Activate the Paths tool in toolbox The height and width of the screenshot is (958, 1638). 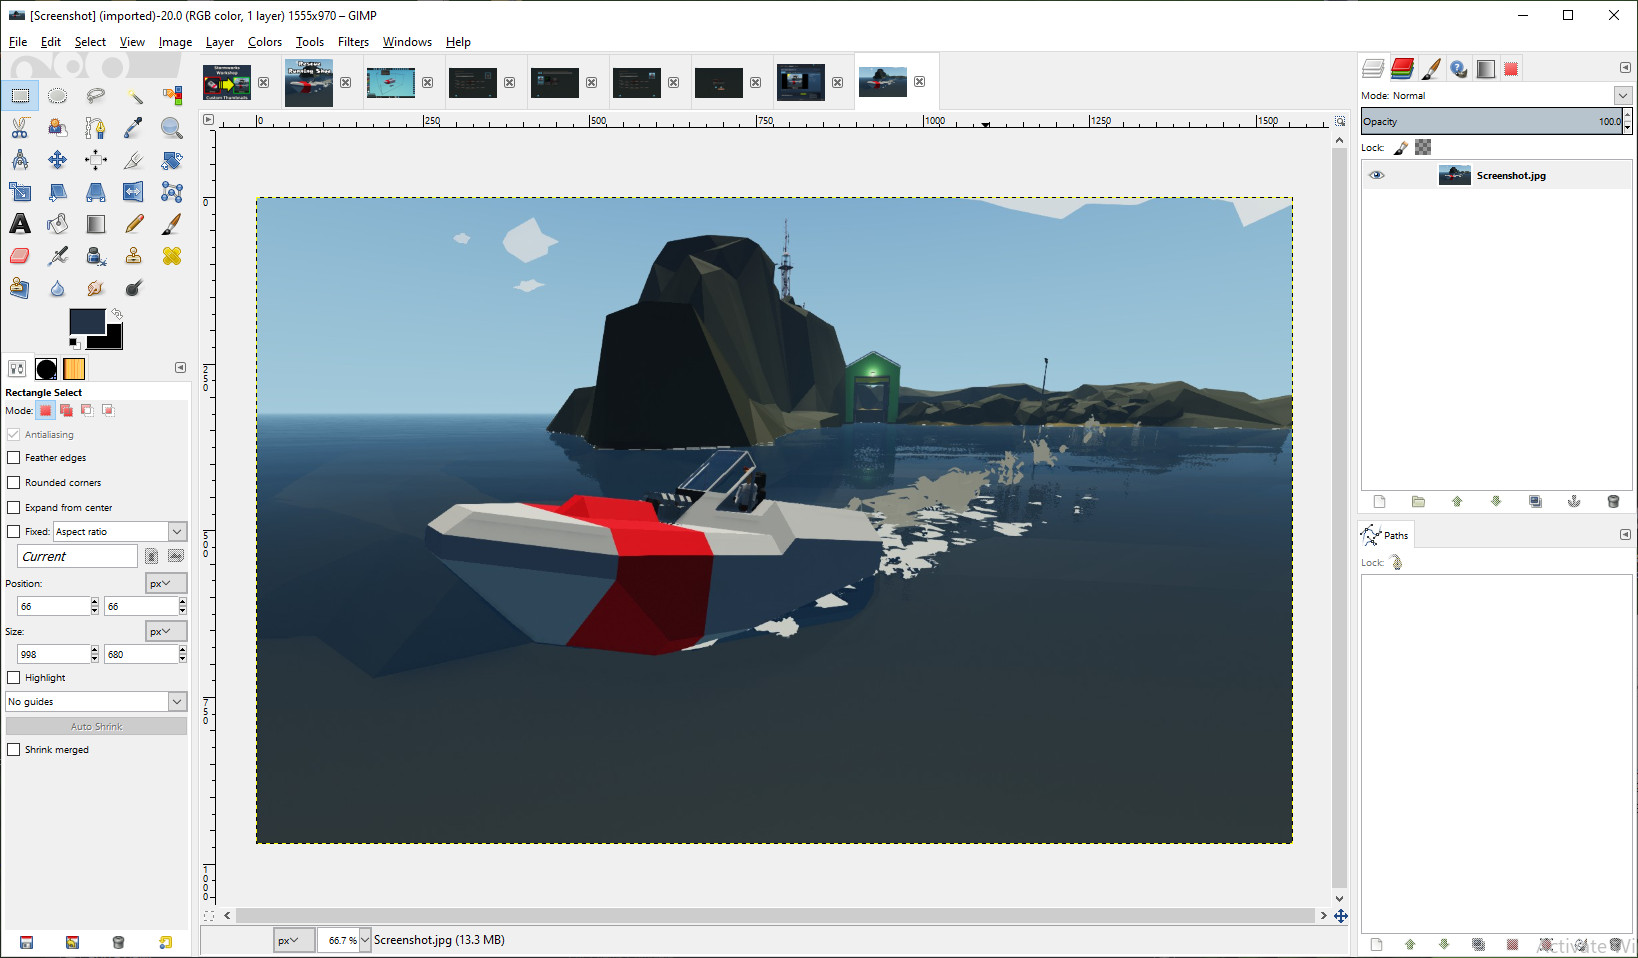(x=96, y=128)
